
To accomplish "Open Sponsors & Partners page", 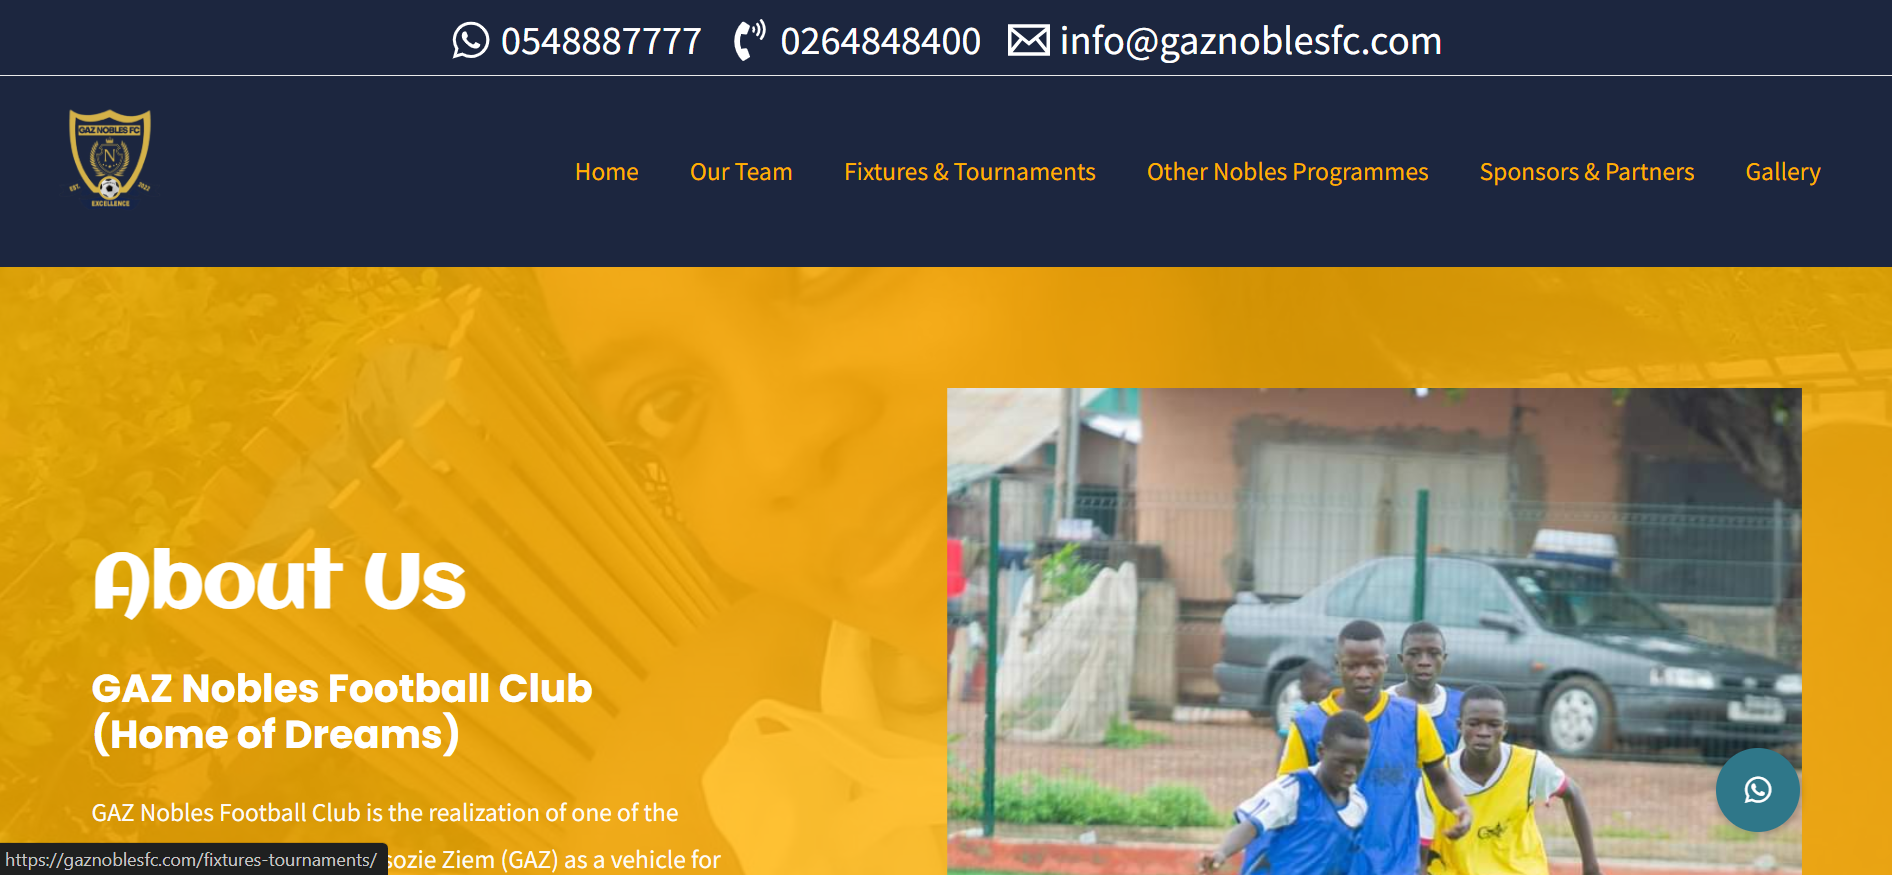I will tap(1587, 172).
